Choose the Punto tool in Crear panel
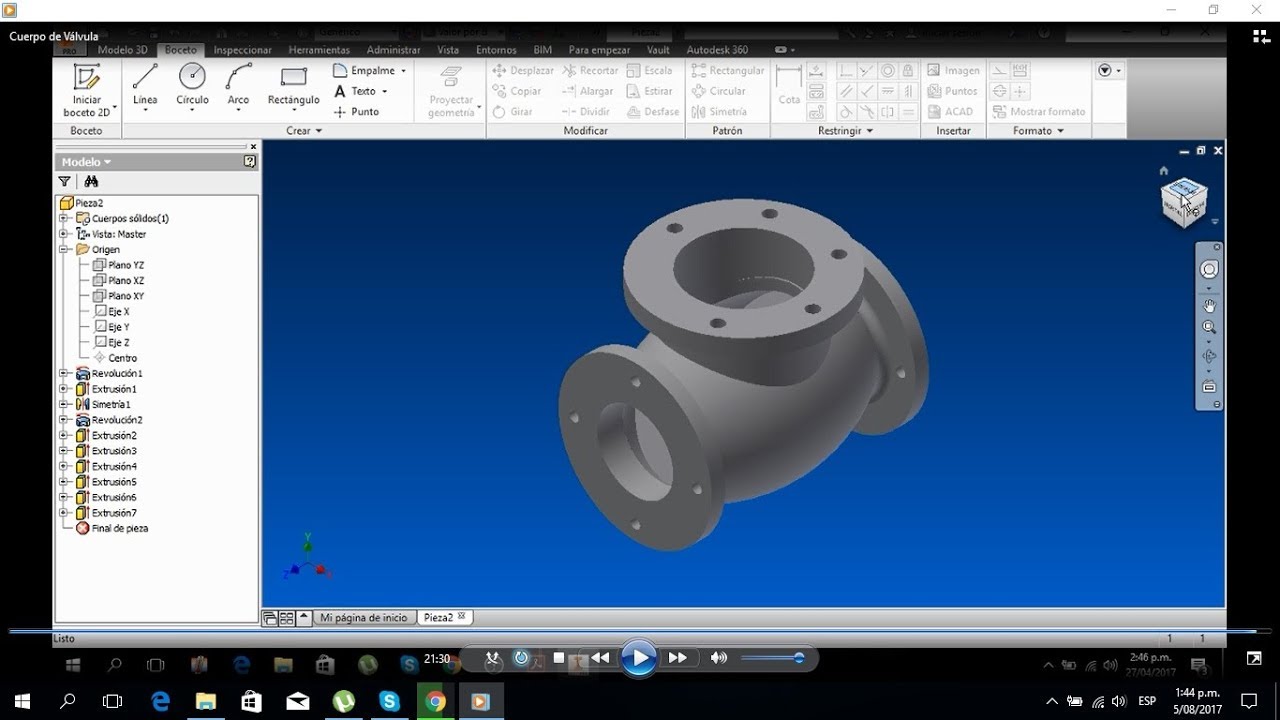Image resolution: width=1280 pixels, height=720 pixels. [357, 112]
